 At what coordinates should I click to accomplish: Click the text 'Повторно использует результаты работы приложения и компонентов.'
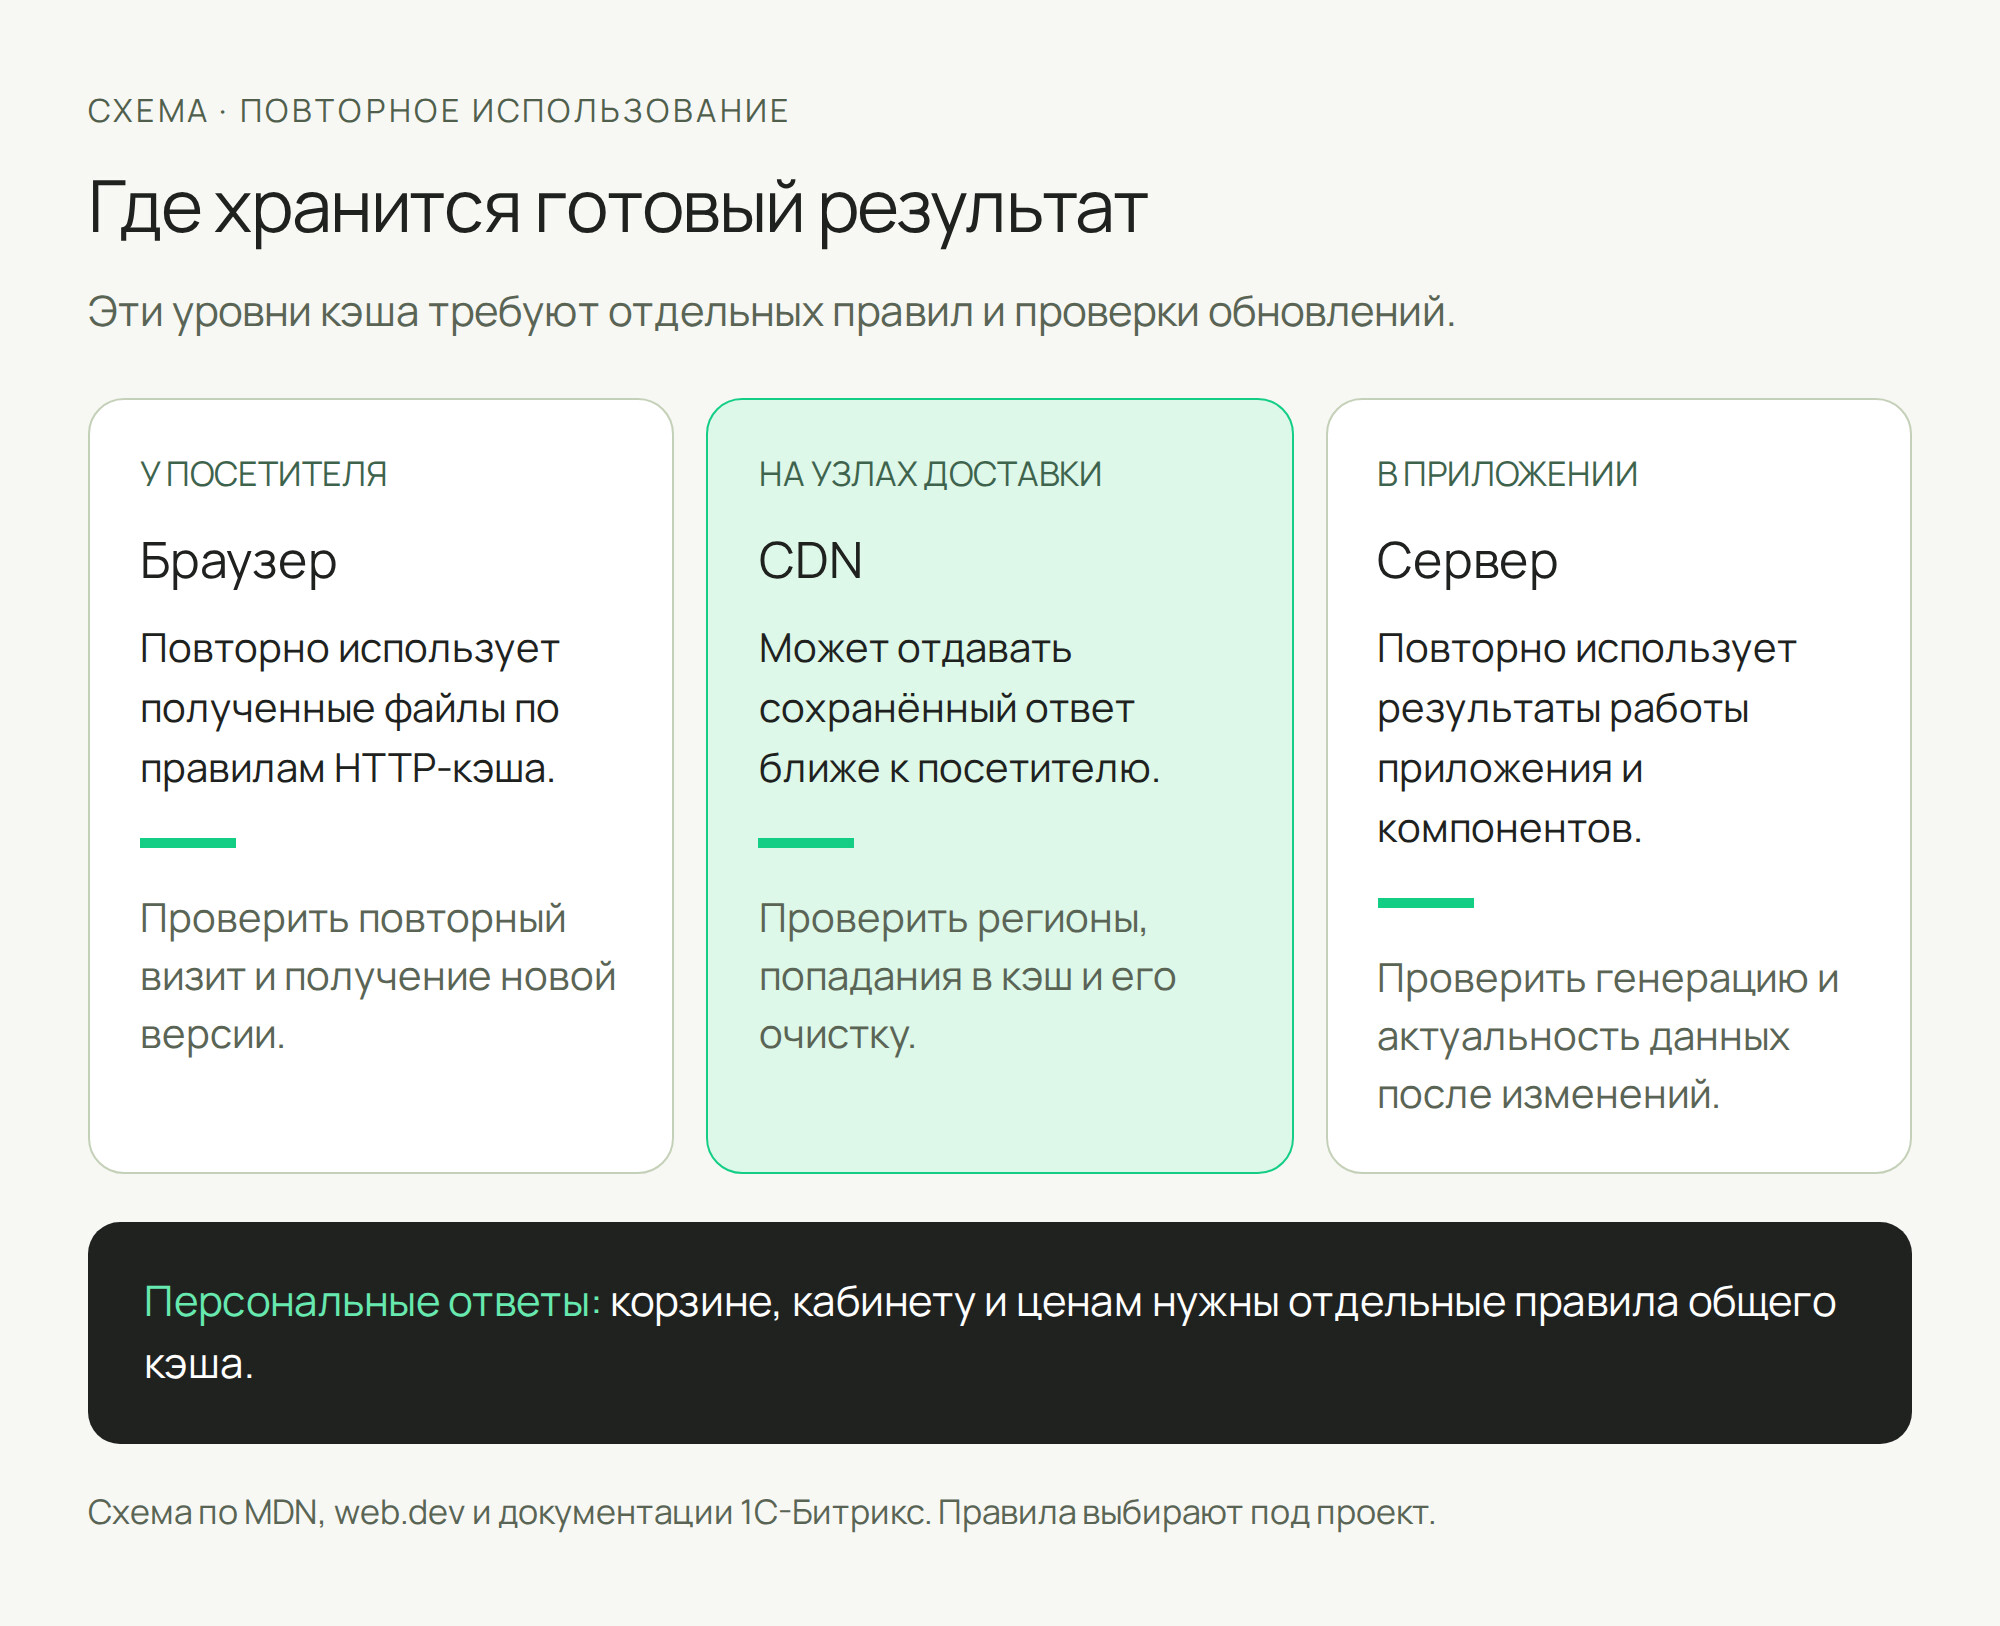click(1586, 739)
